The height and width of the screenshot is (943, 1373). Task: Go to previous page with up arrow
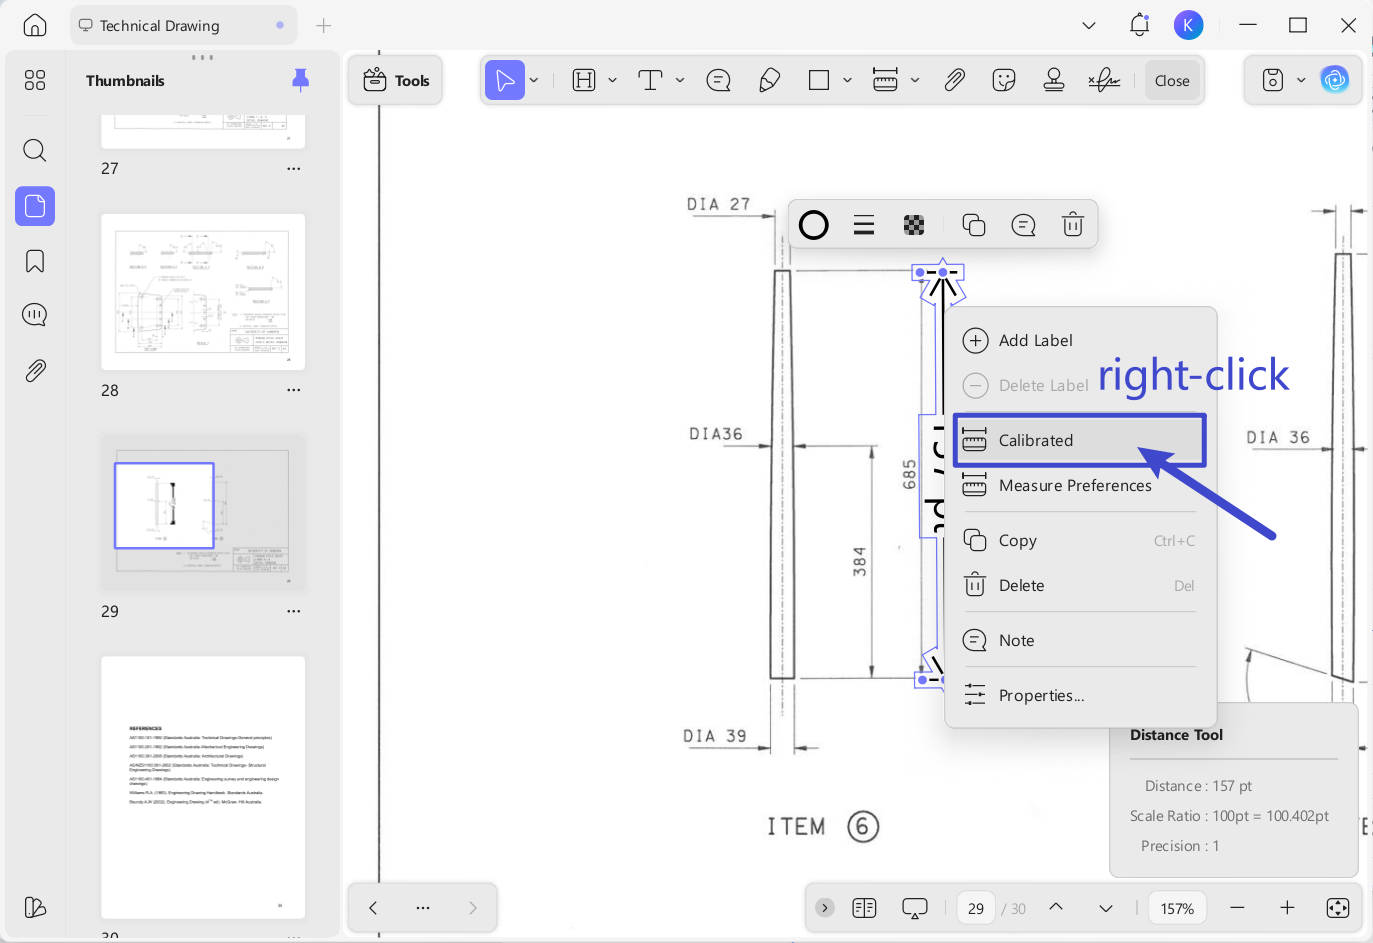(x=1056, y=908)
